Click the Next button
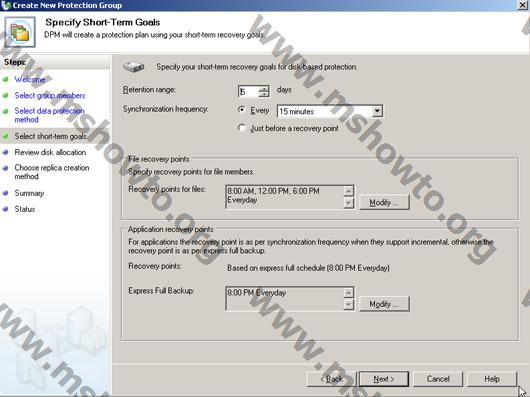The image size is (530, 397). (384, 379)
